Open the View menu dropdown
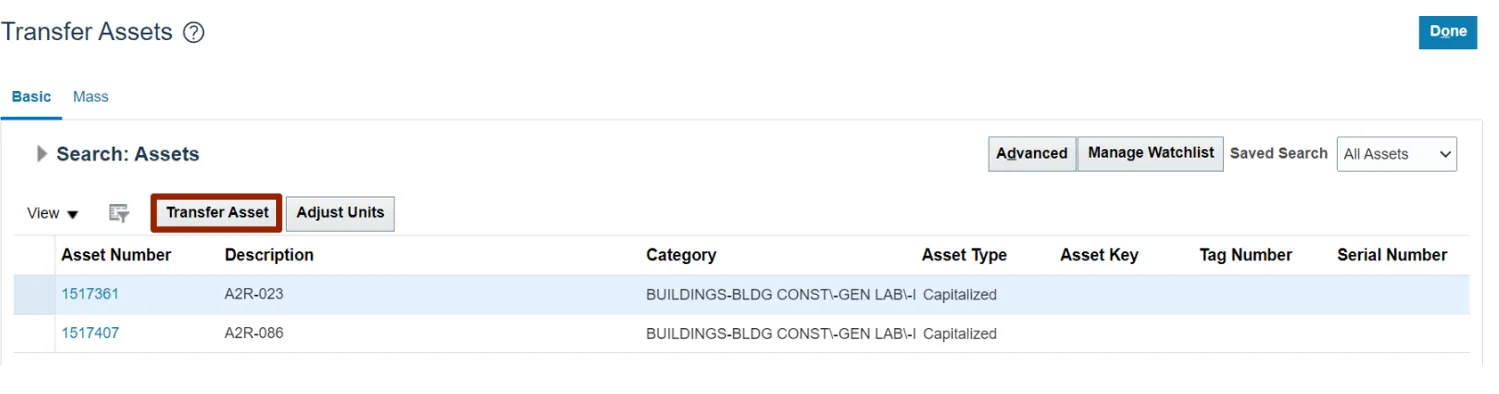The width and height of the screenshot is (1499, 394). click(x=53, y=213)
